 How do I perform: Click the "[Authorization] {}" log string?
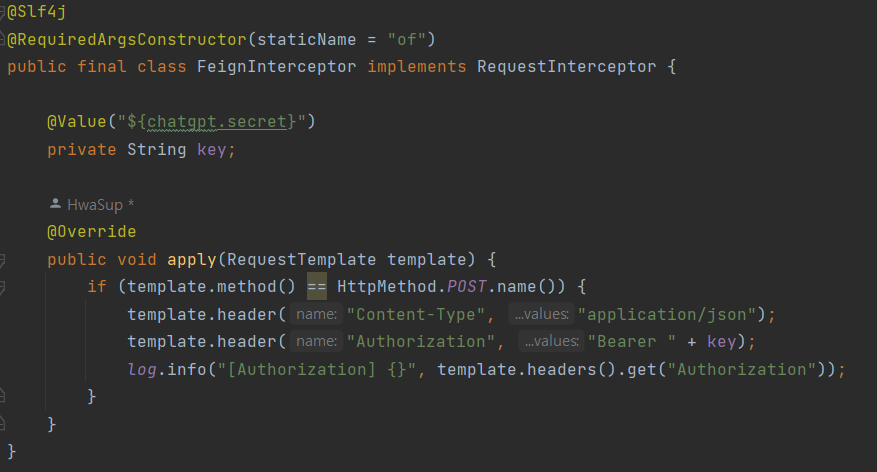(x=317, y=369)
